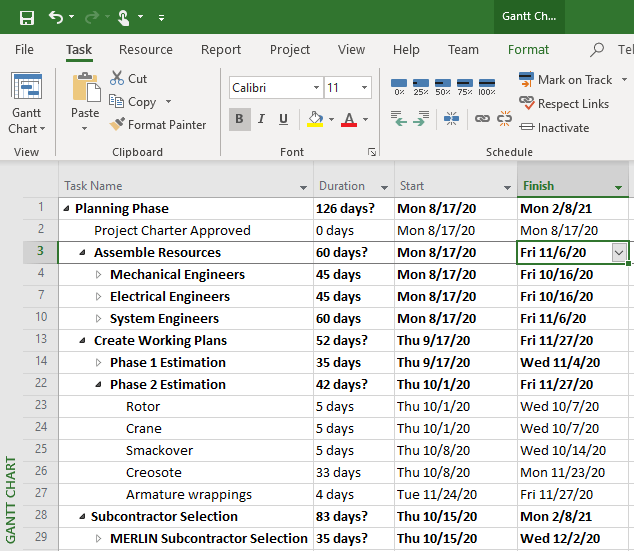Mark task 50% complete

tap(443, 87)
